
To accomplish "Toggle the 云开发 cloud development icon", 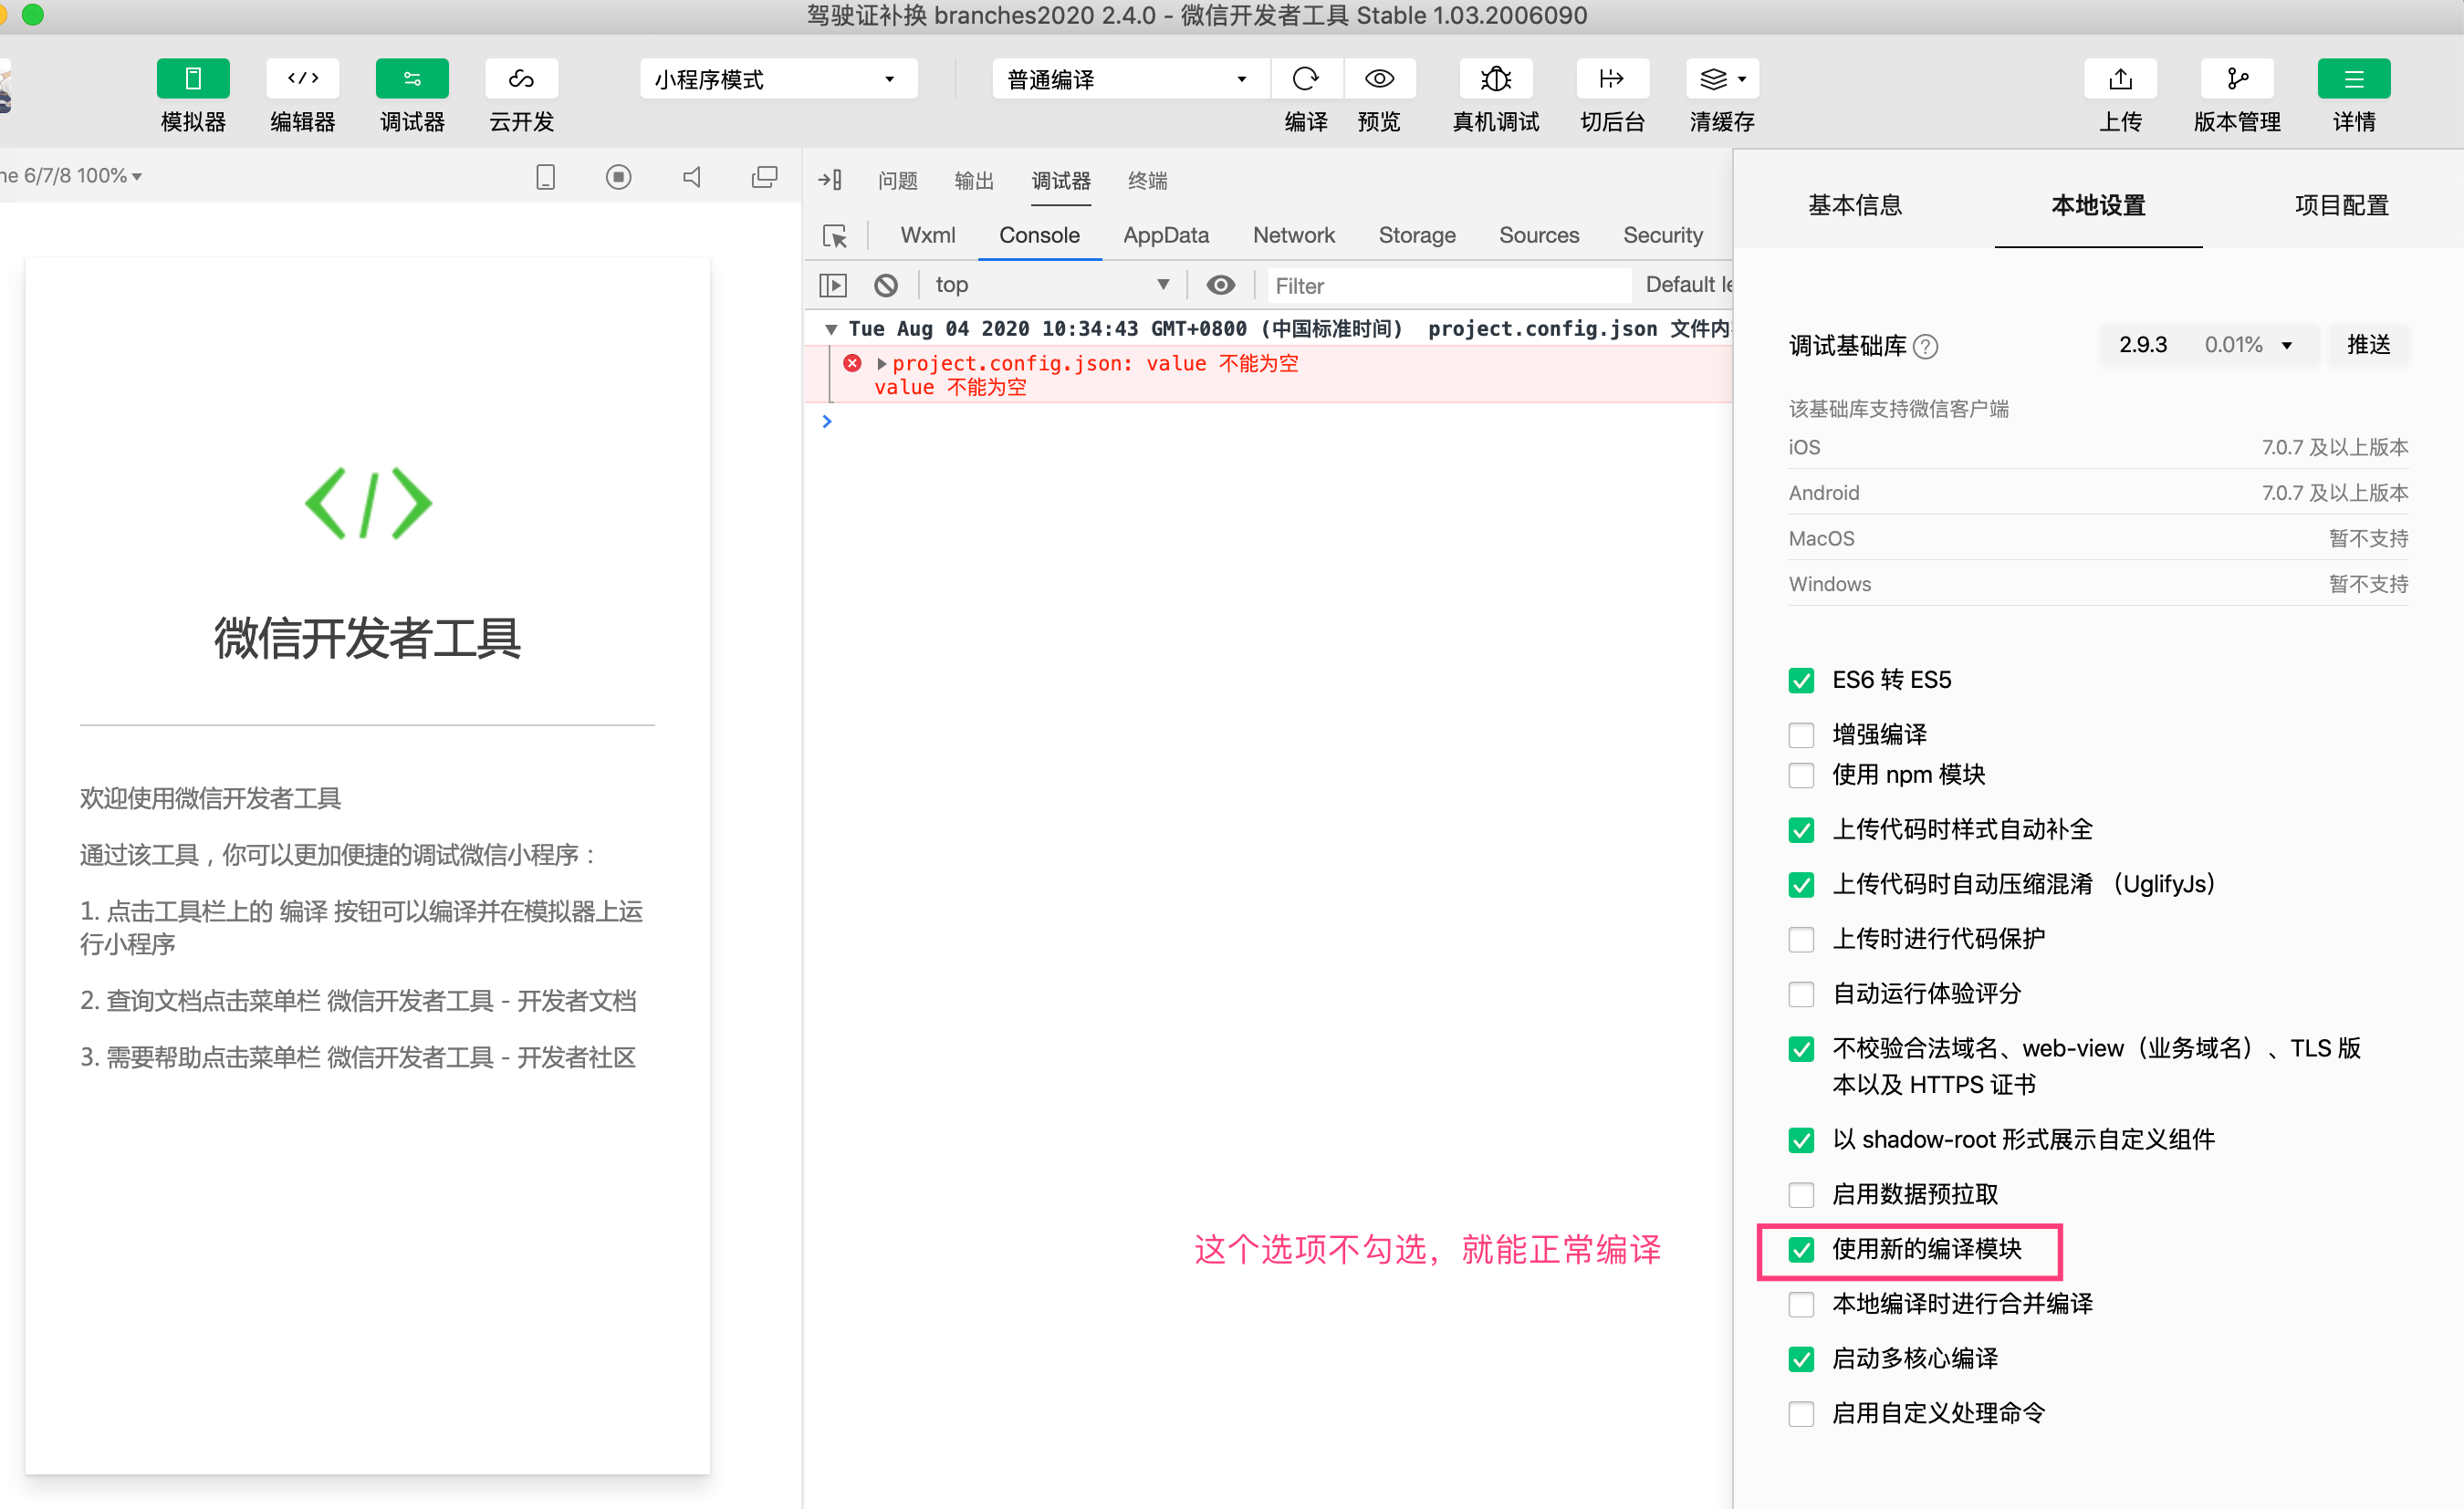I will [x=521, y=79].
